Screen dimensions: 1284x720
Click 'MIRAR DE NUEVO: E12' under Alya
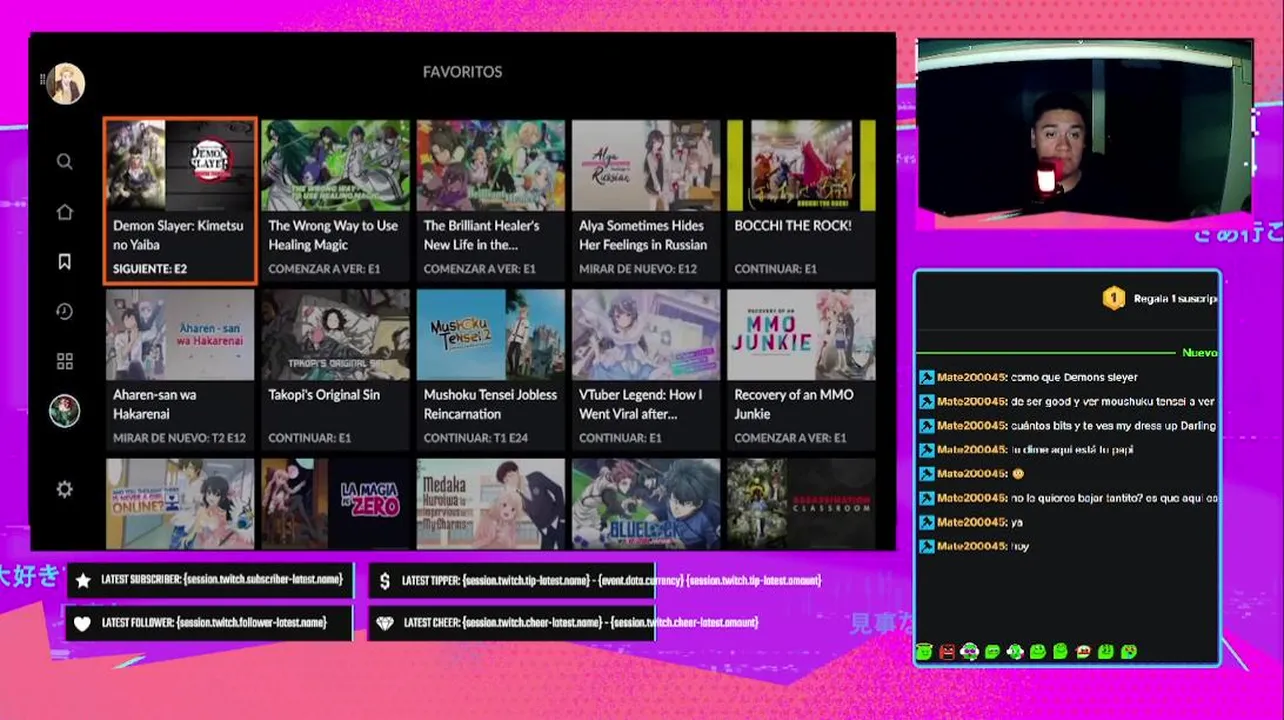coord(638,269)
